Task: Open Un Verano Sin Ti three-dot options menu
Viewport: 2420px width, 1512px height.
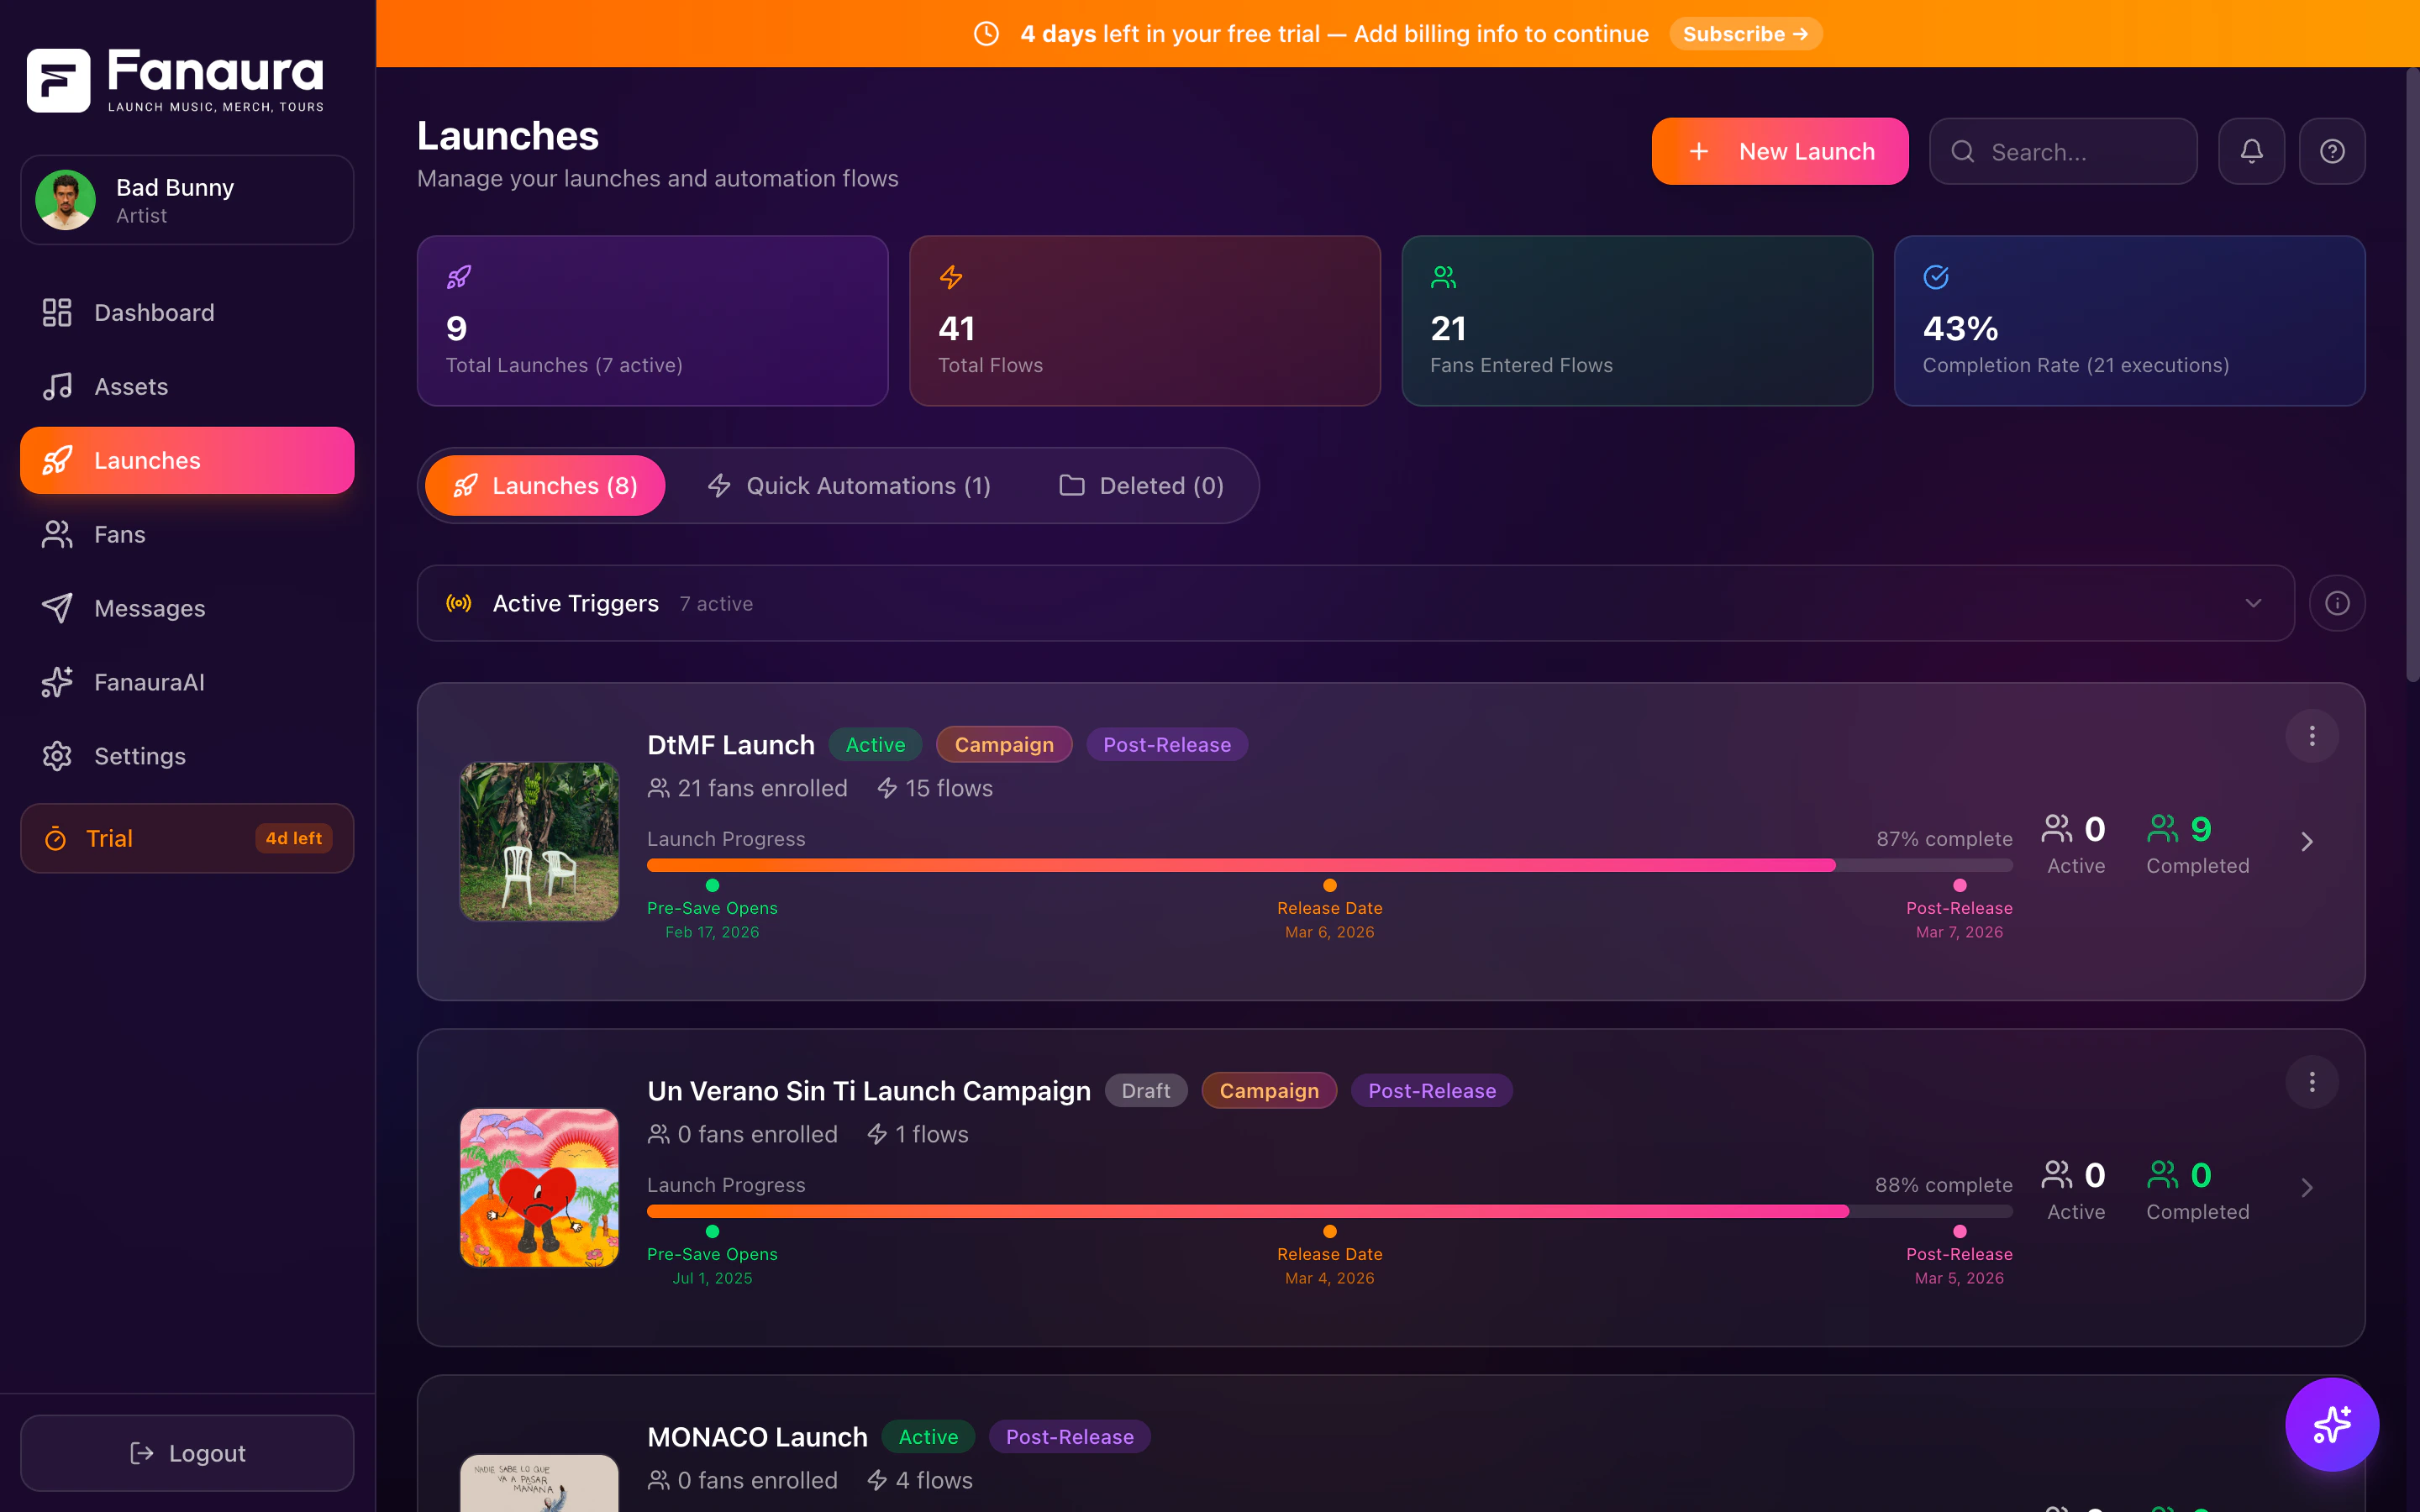Action: (2312, 1082)
